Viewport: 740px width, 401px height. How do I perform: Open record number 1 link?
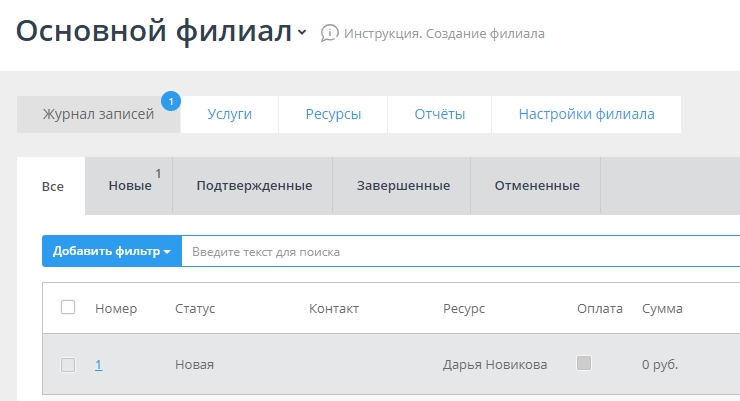coord(99,365)
